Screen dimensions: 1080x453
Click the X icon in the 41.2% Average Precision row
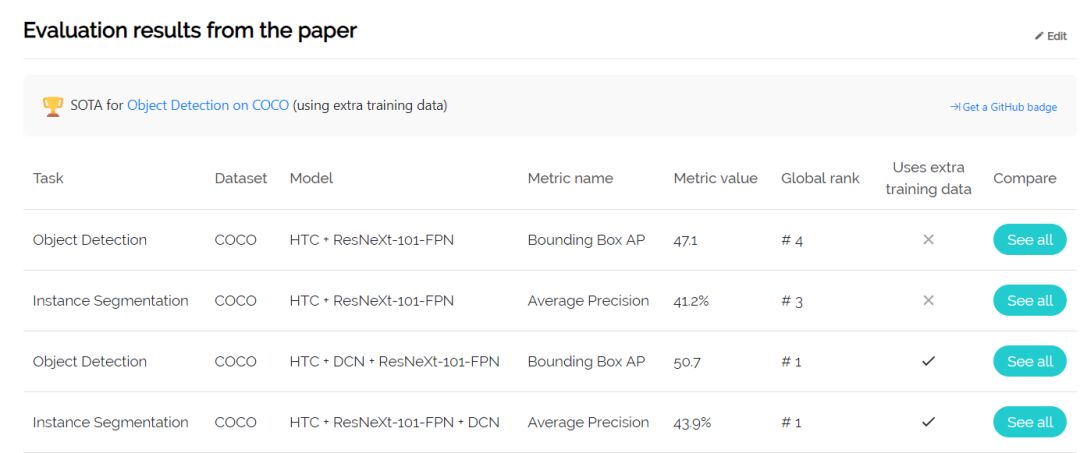click(x=928, y=301)
